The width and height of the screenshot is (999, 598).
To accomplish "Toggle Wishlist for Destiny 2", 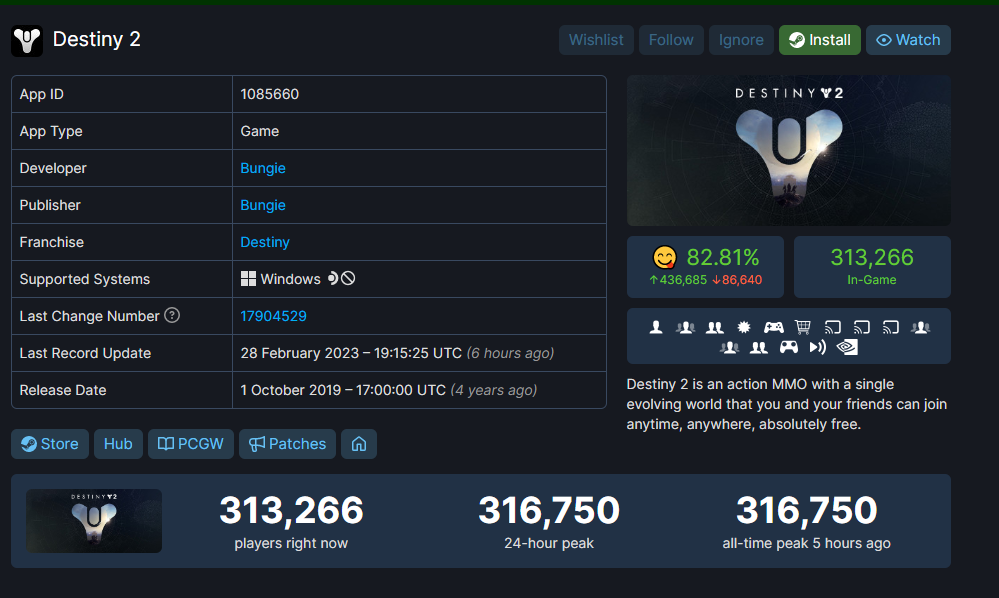I will point(596,40).
